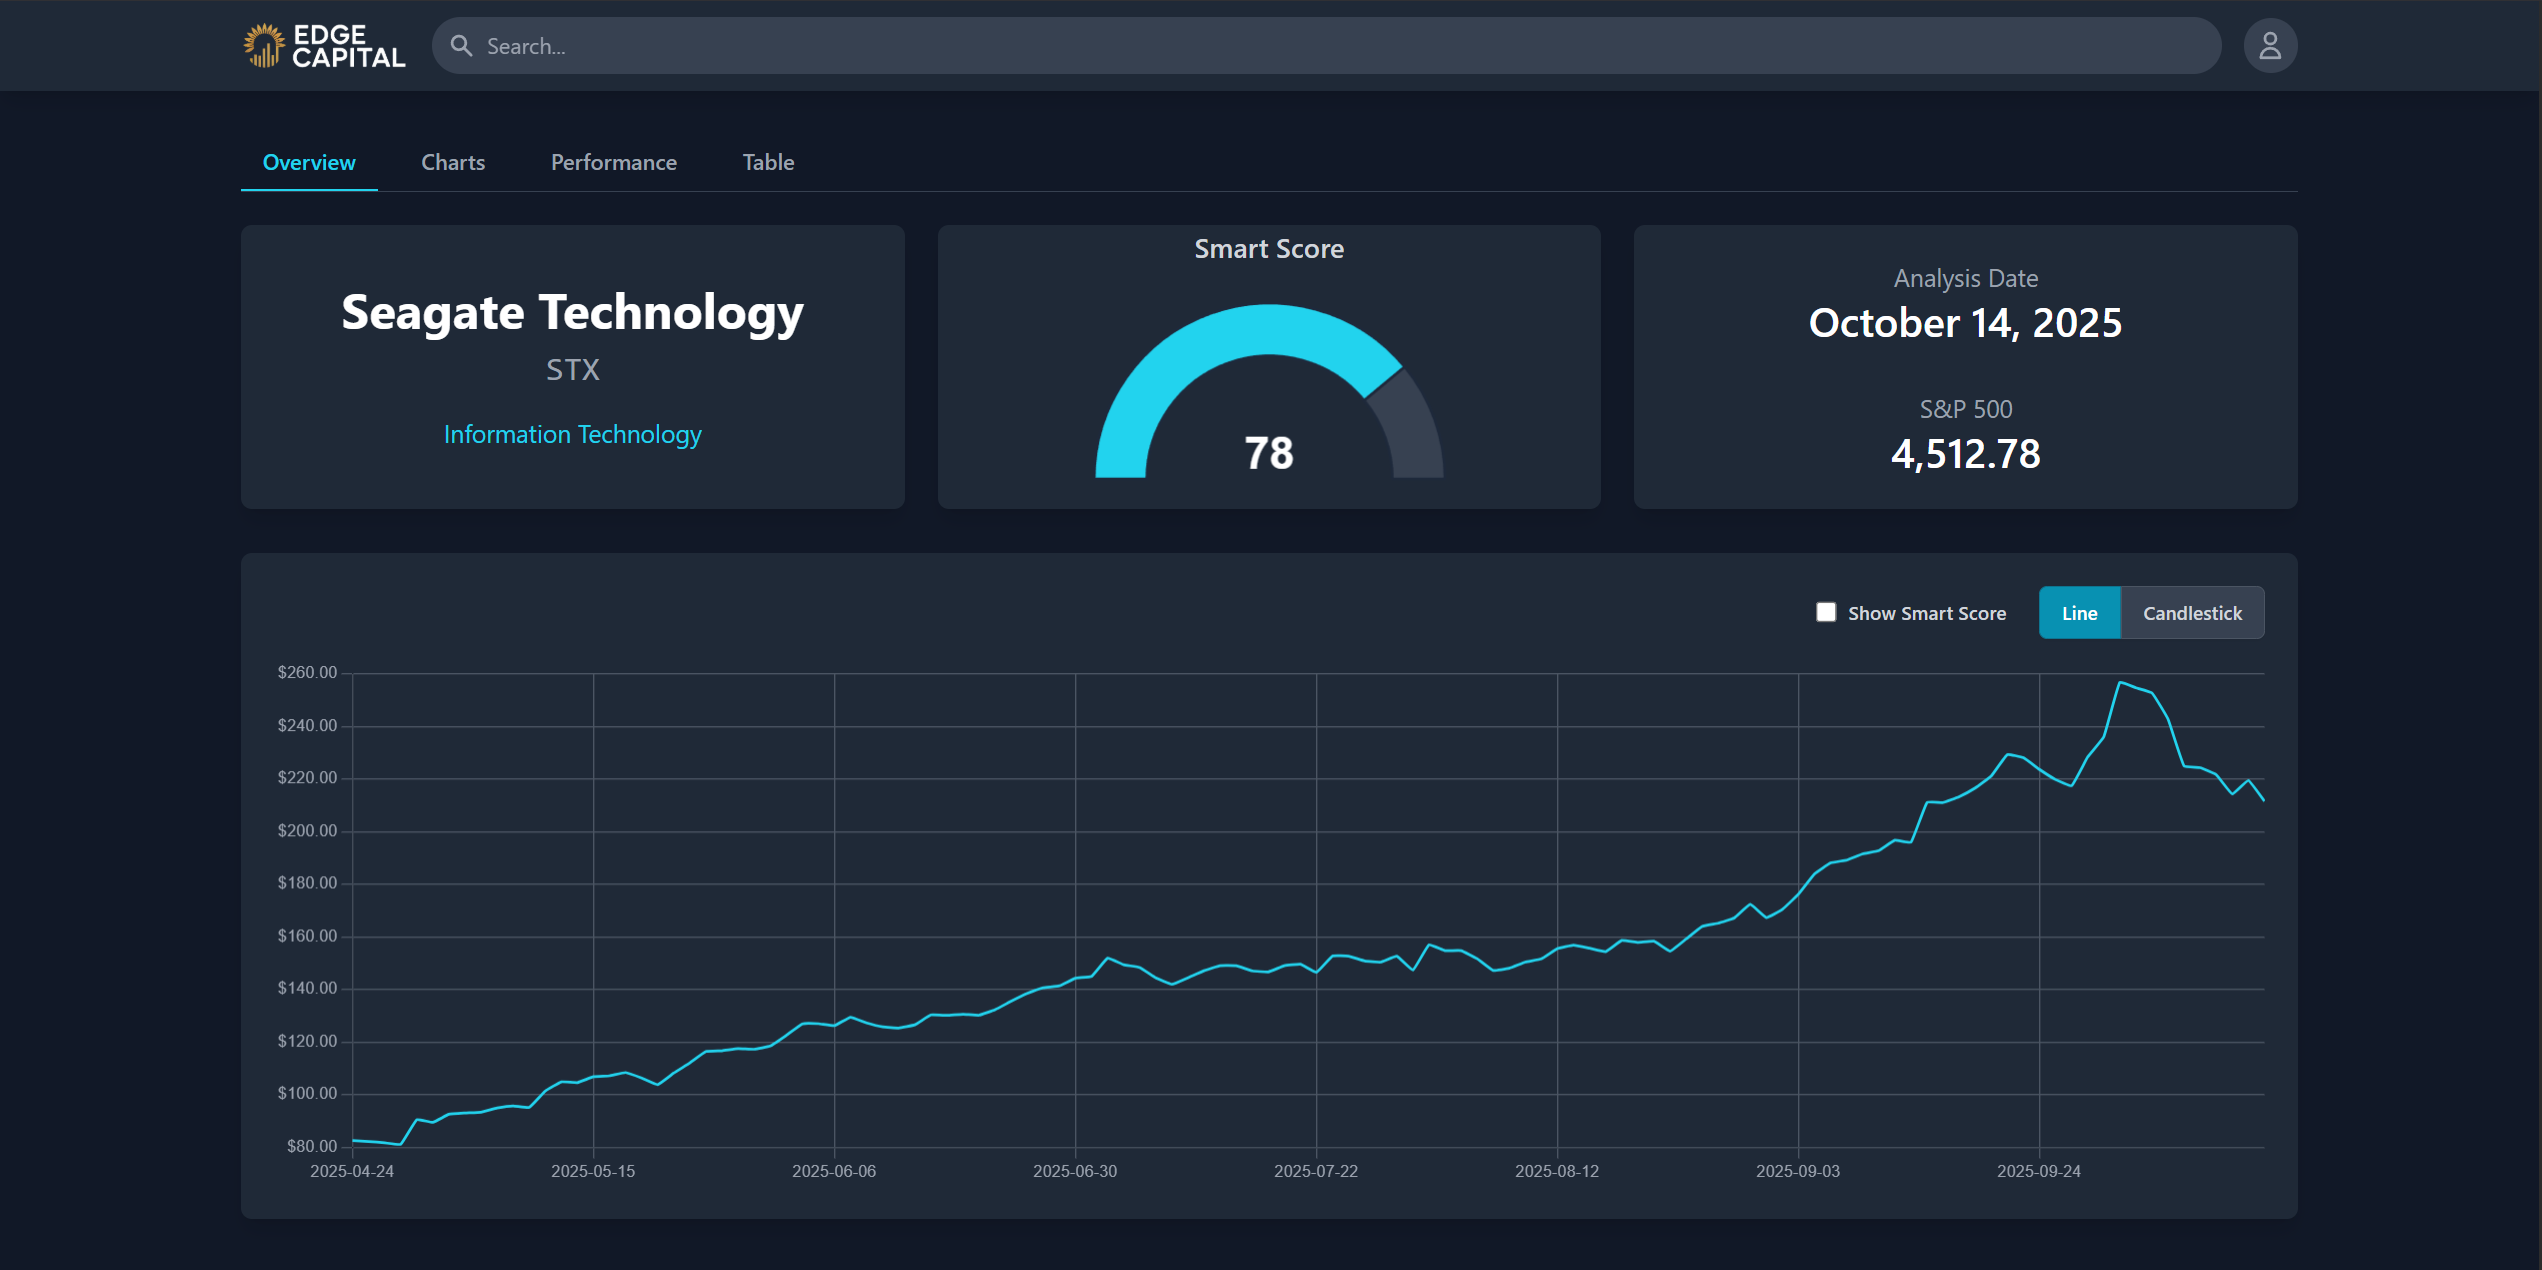Viewport: 2542px width, 1270px height.
Task: Click the STX ticker symbol
Action: point(572,369)
